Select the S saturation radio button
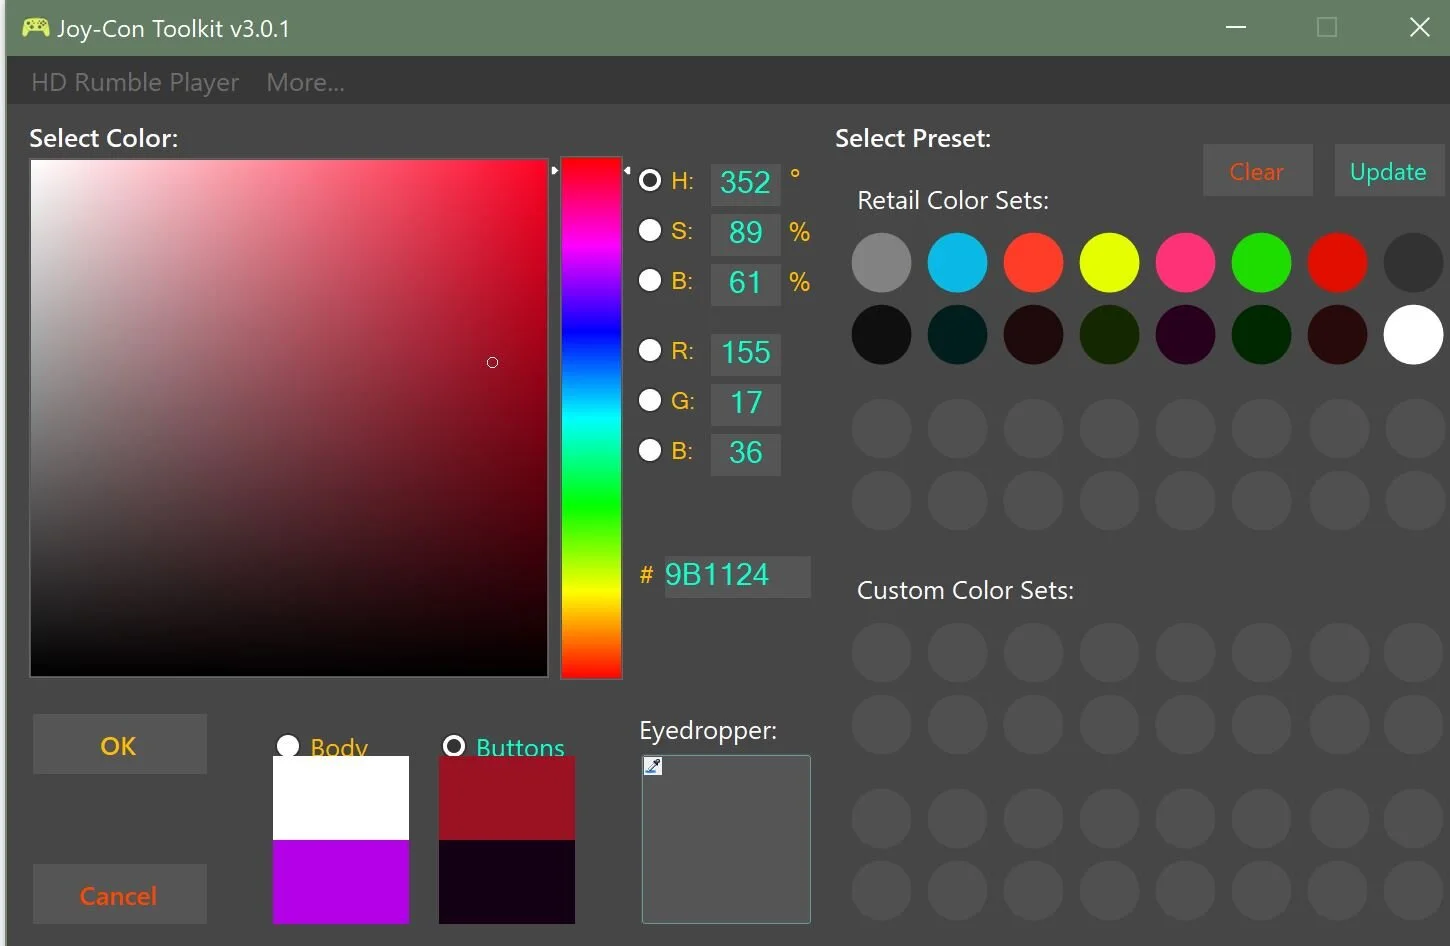The image size is (1450, 946). (650, 230)
